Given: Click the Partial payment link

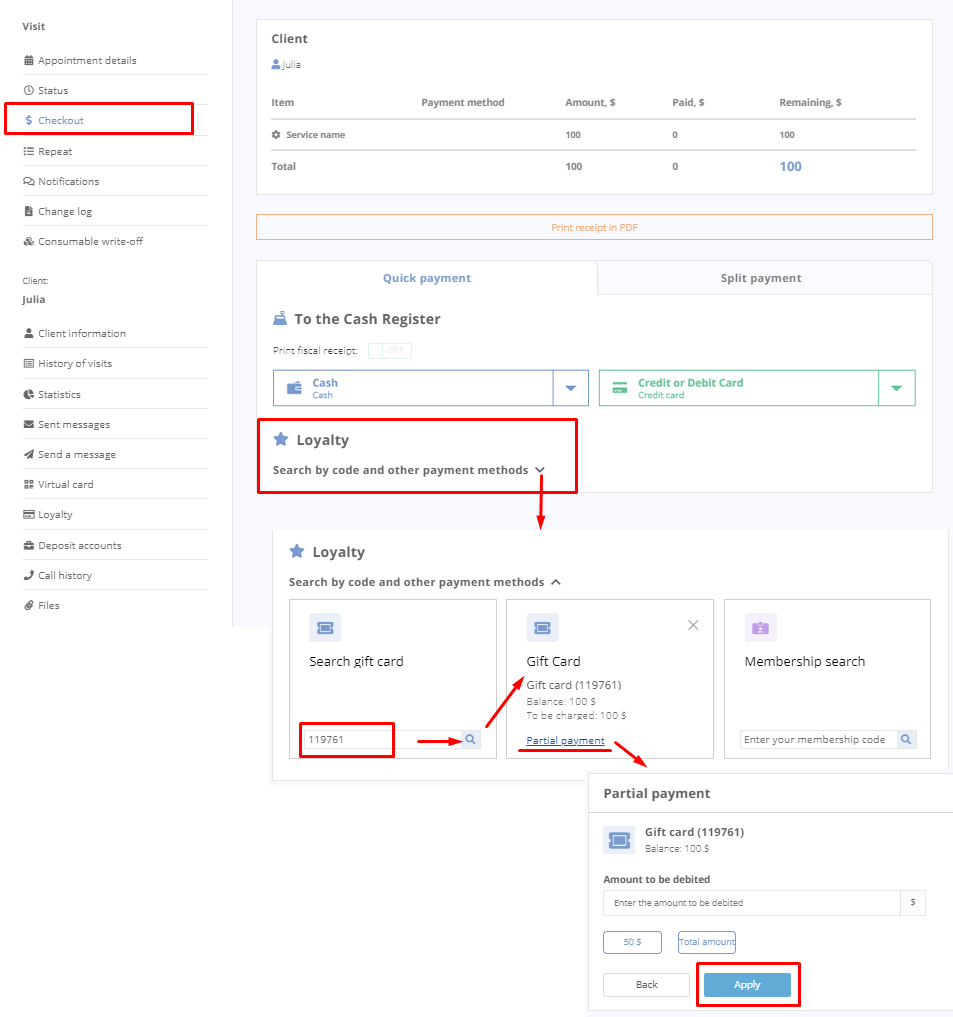Looking at the screenshot, I should coord(565,741).
